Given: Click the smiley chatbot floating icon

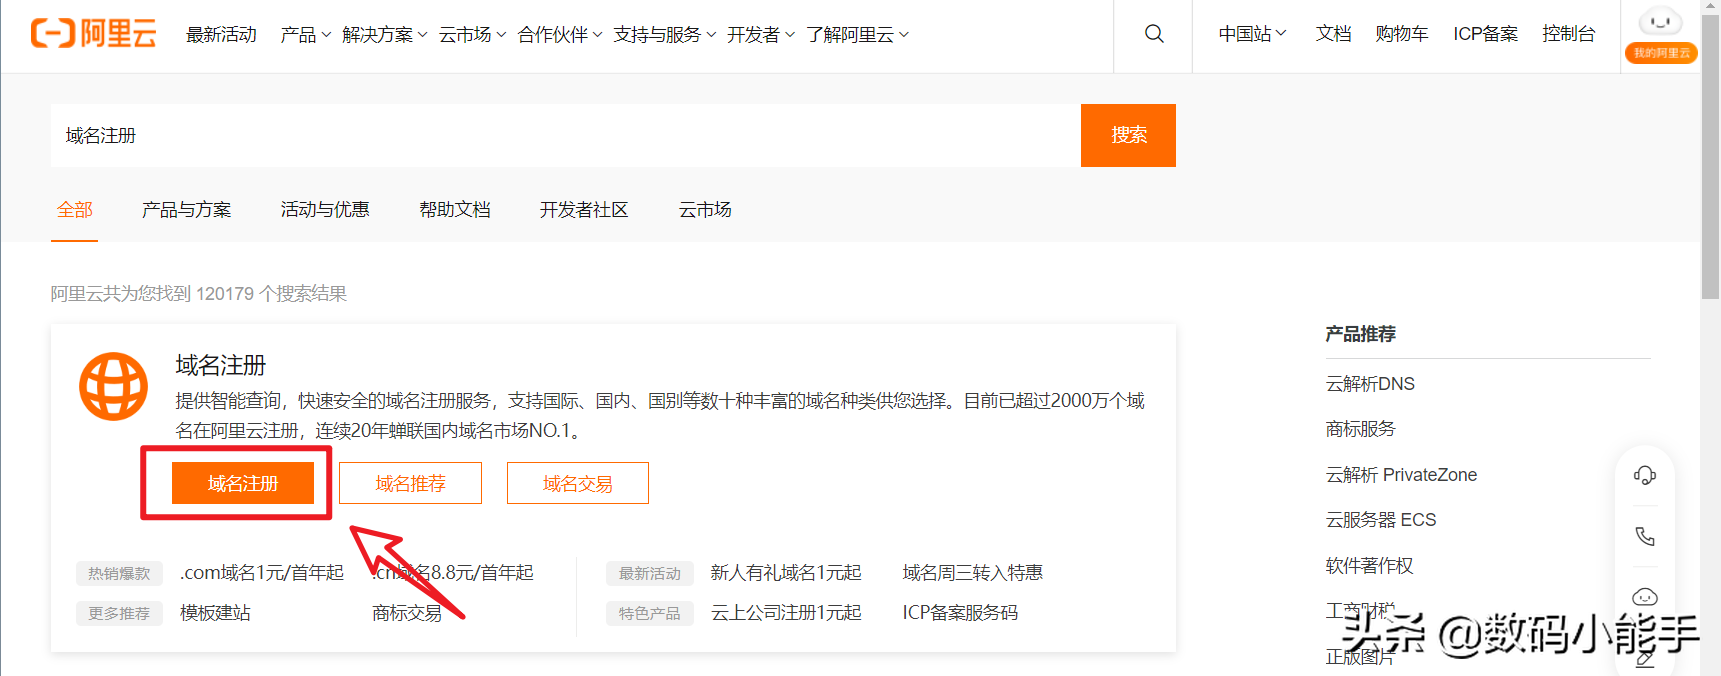Looking at the screenshot, I should tap(1645, 597).
